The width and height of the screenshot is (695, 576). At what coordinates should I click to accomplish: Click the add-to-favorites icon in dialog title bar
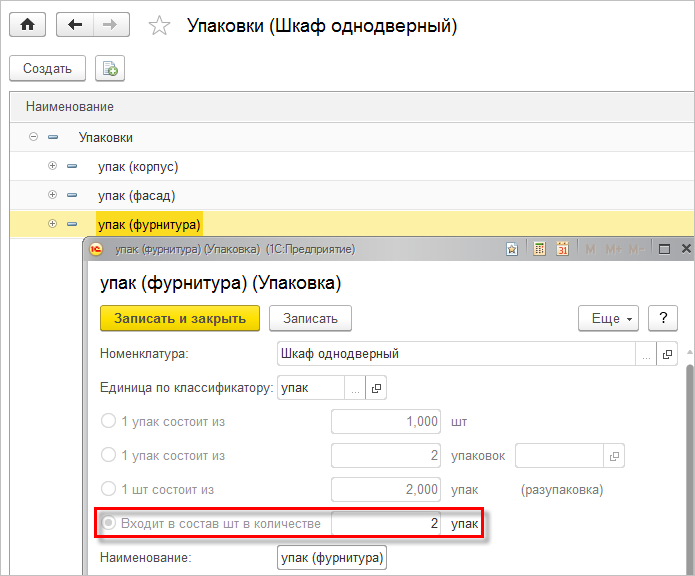[x=512, y=249]
